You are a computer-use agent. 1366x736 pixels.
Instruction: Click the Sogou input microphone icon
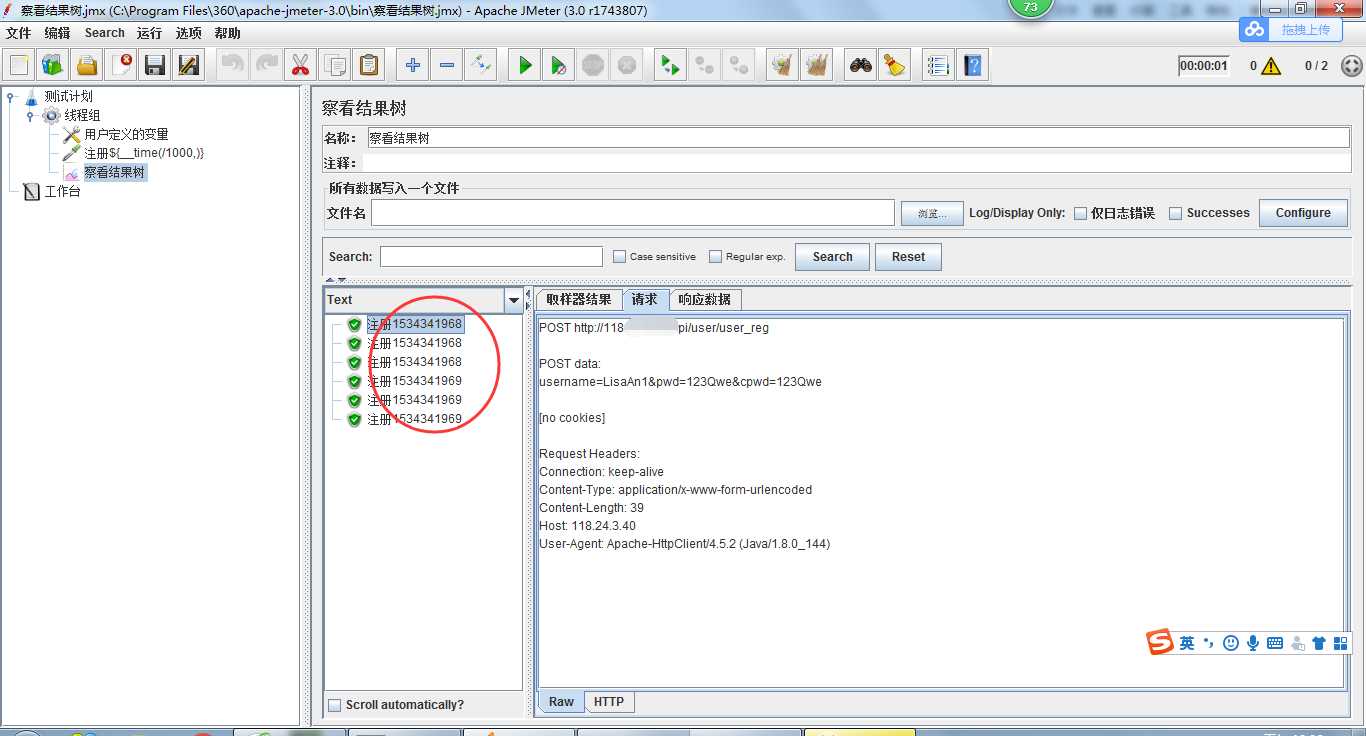(1253, 643)
